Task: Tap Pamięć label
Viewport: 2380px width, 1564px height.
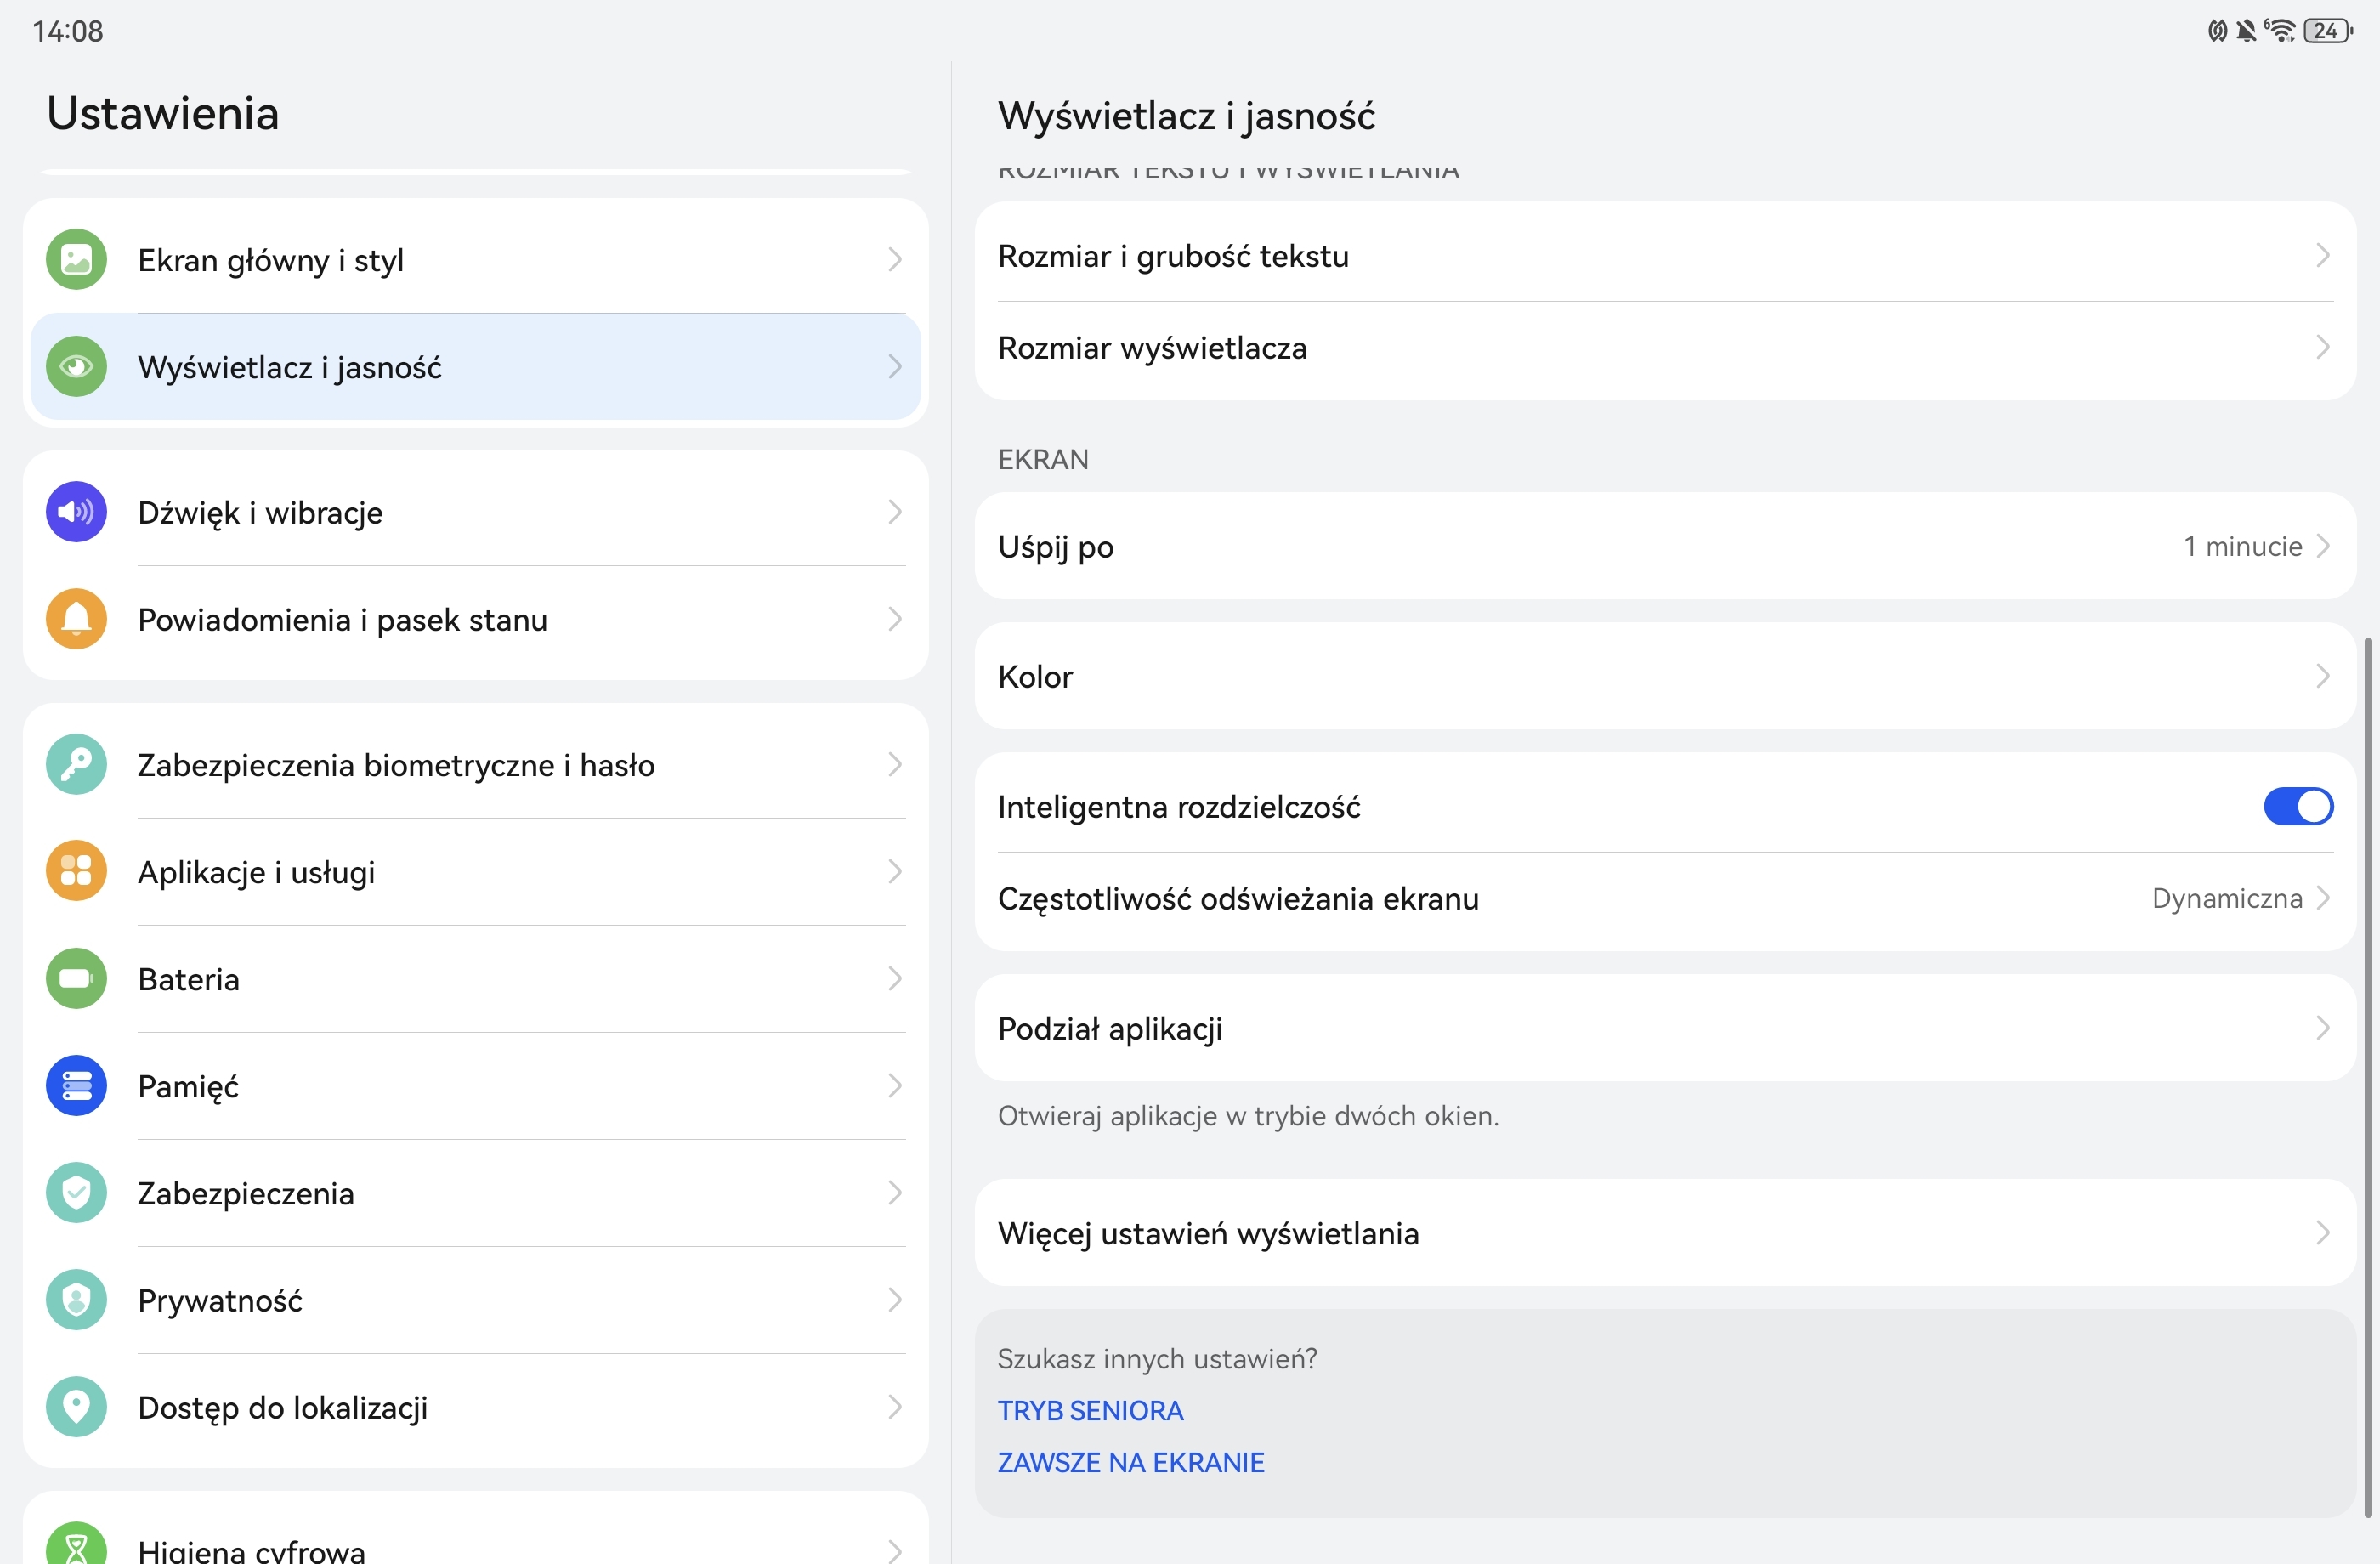Action: click(188, 1087)
